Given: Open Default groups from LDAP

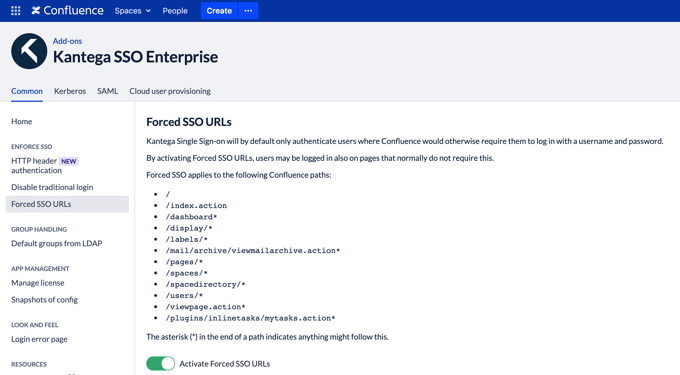Looking at the screenshot, I should click(57, 244).
